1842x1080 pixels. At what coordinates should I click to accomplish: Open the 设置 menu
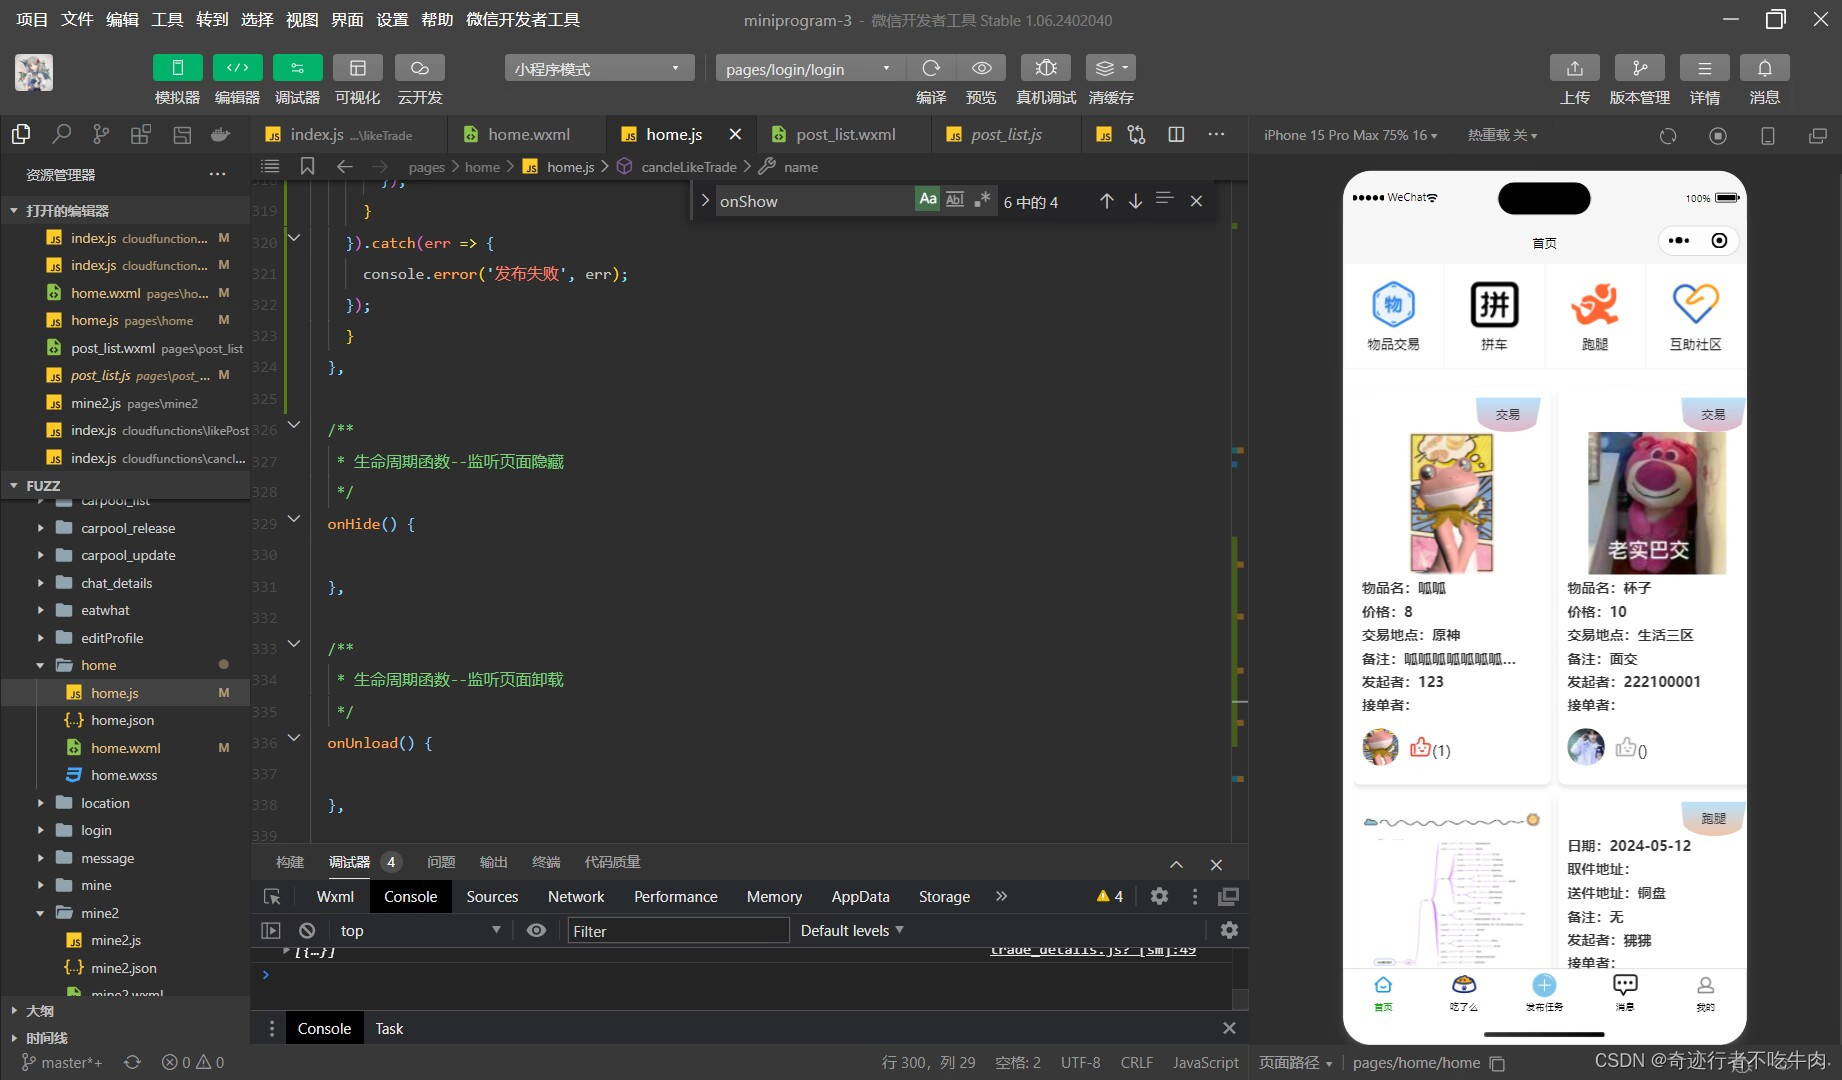pyautogui.click(x=392, y=19)
